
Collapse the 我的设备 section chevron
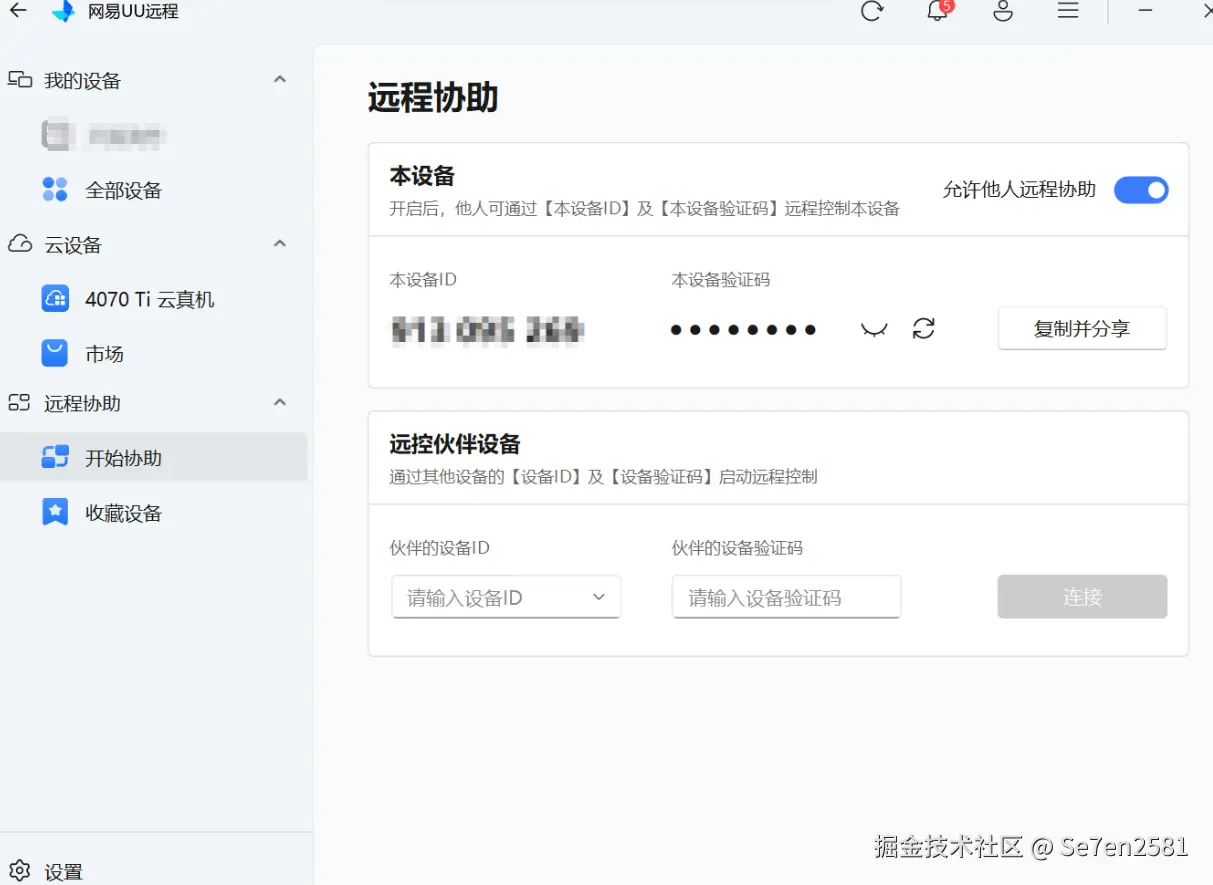tap(280, 79)
